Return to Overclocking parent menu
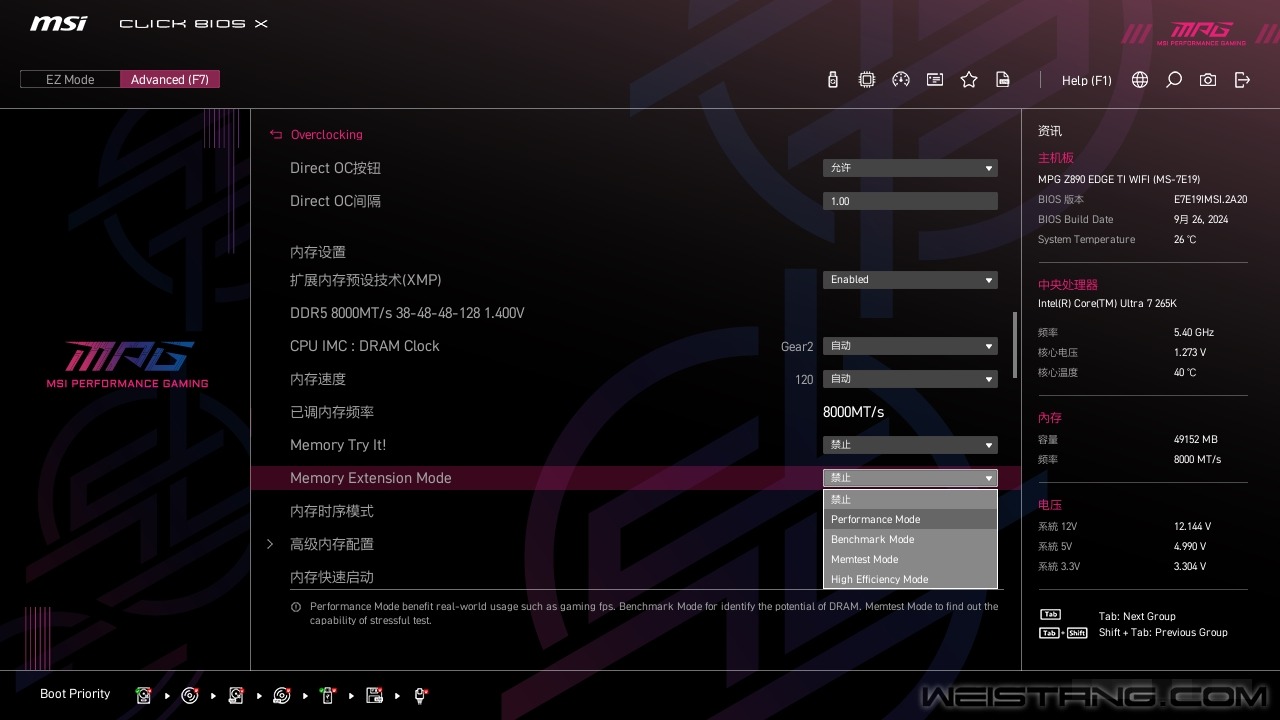This screenshot has width=1280, height=720. tap(327, 134)
